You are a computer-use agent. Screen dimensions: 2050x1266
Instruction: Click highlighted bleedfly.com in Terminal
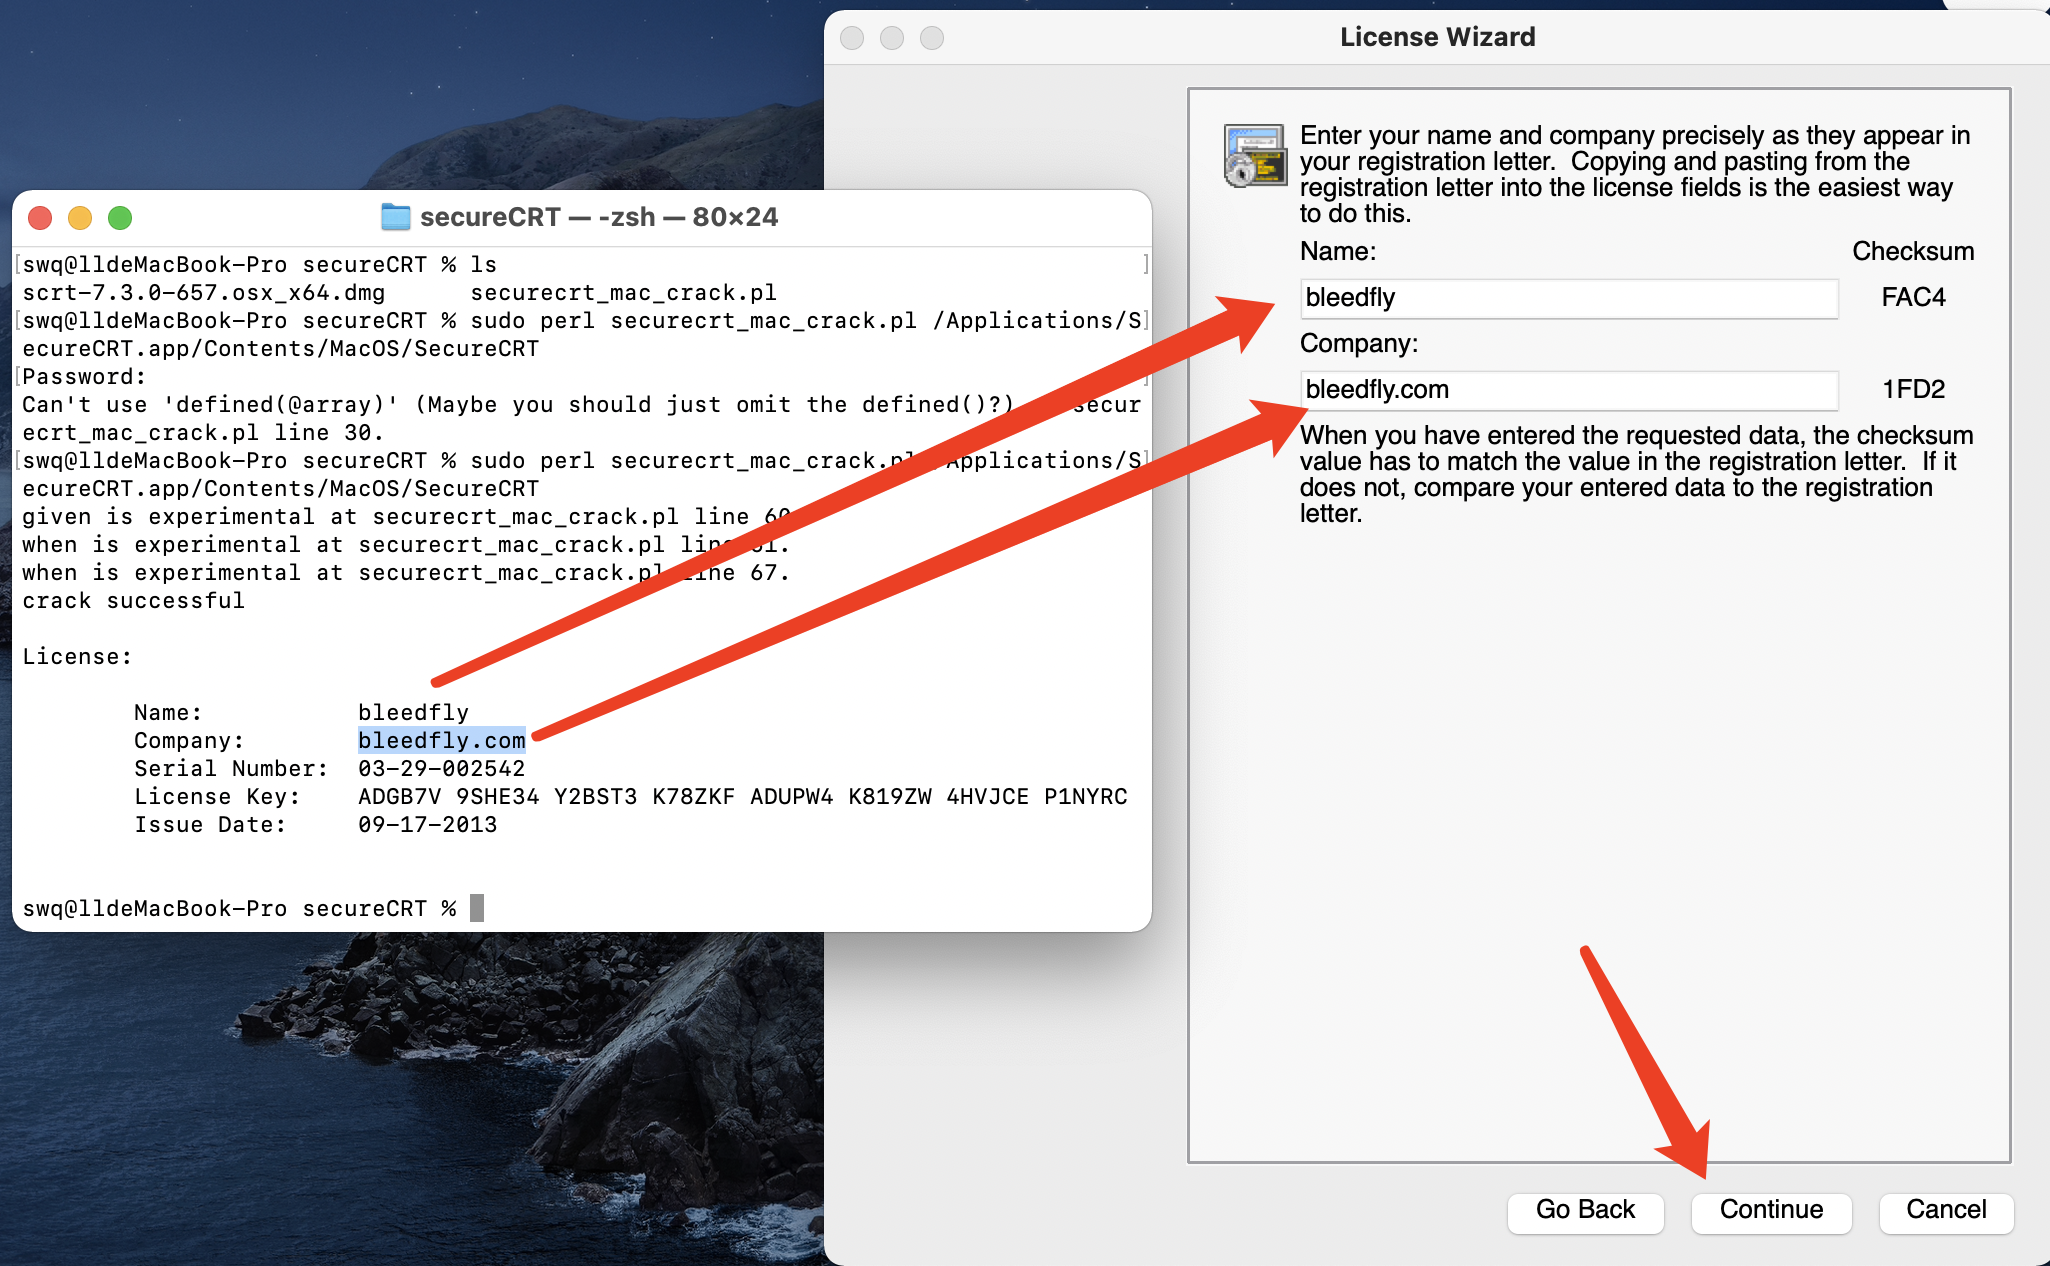(442, 741)
